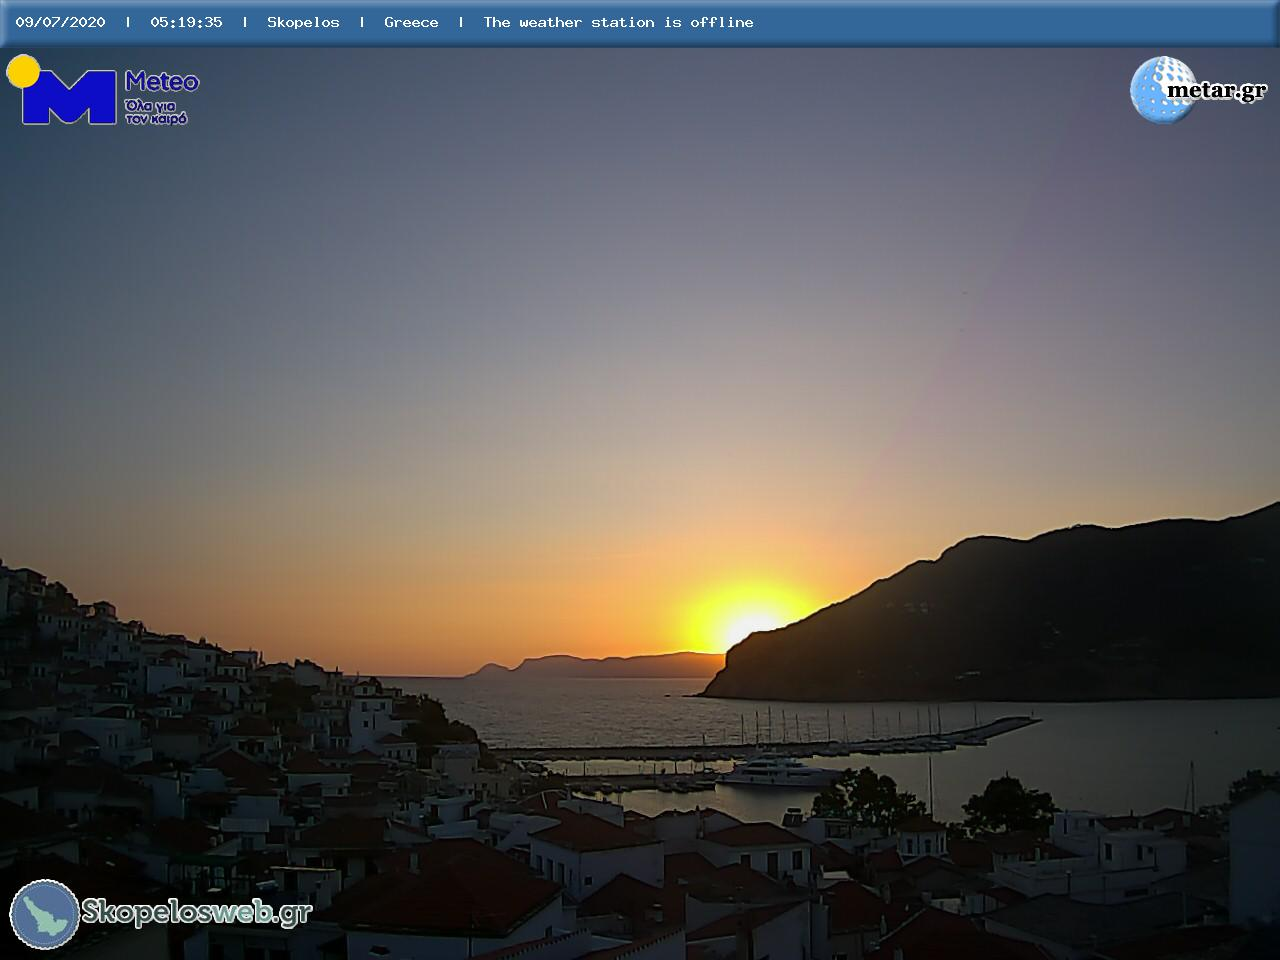
Task: Click the Skopelosweb.gr island emblem
Action: 45,914
